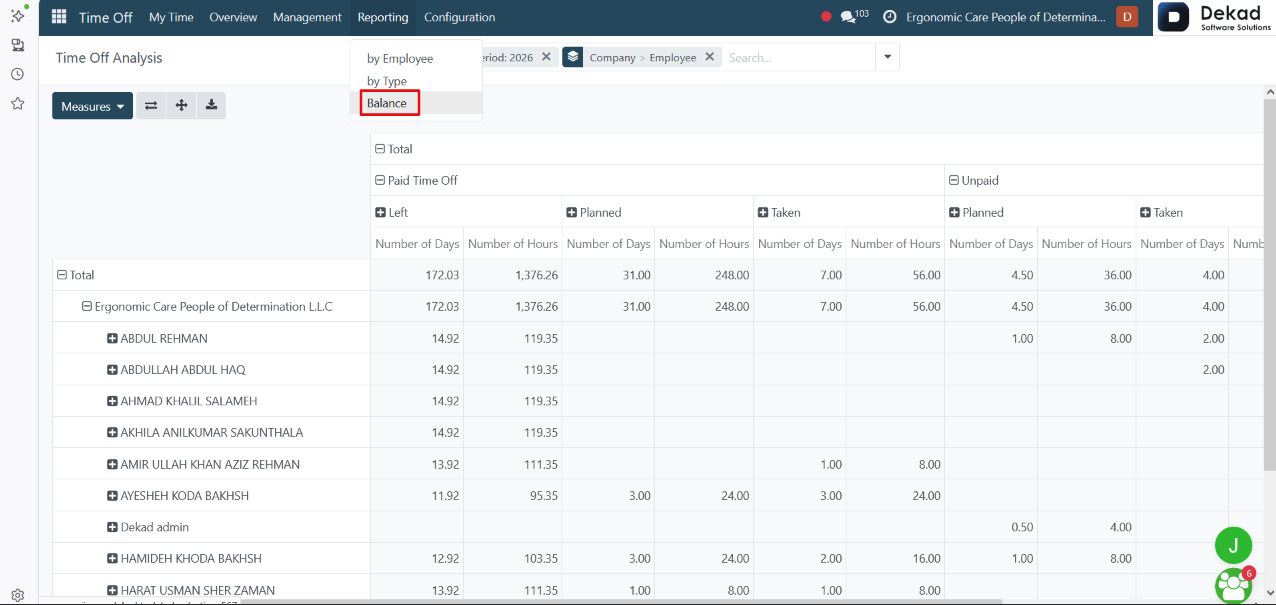
Task: Click the group-by layers icon in search facet
Action: pos(572,57)
